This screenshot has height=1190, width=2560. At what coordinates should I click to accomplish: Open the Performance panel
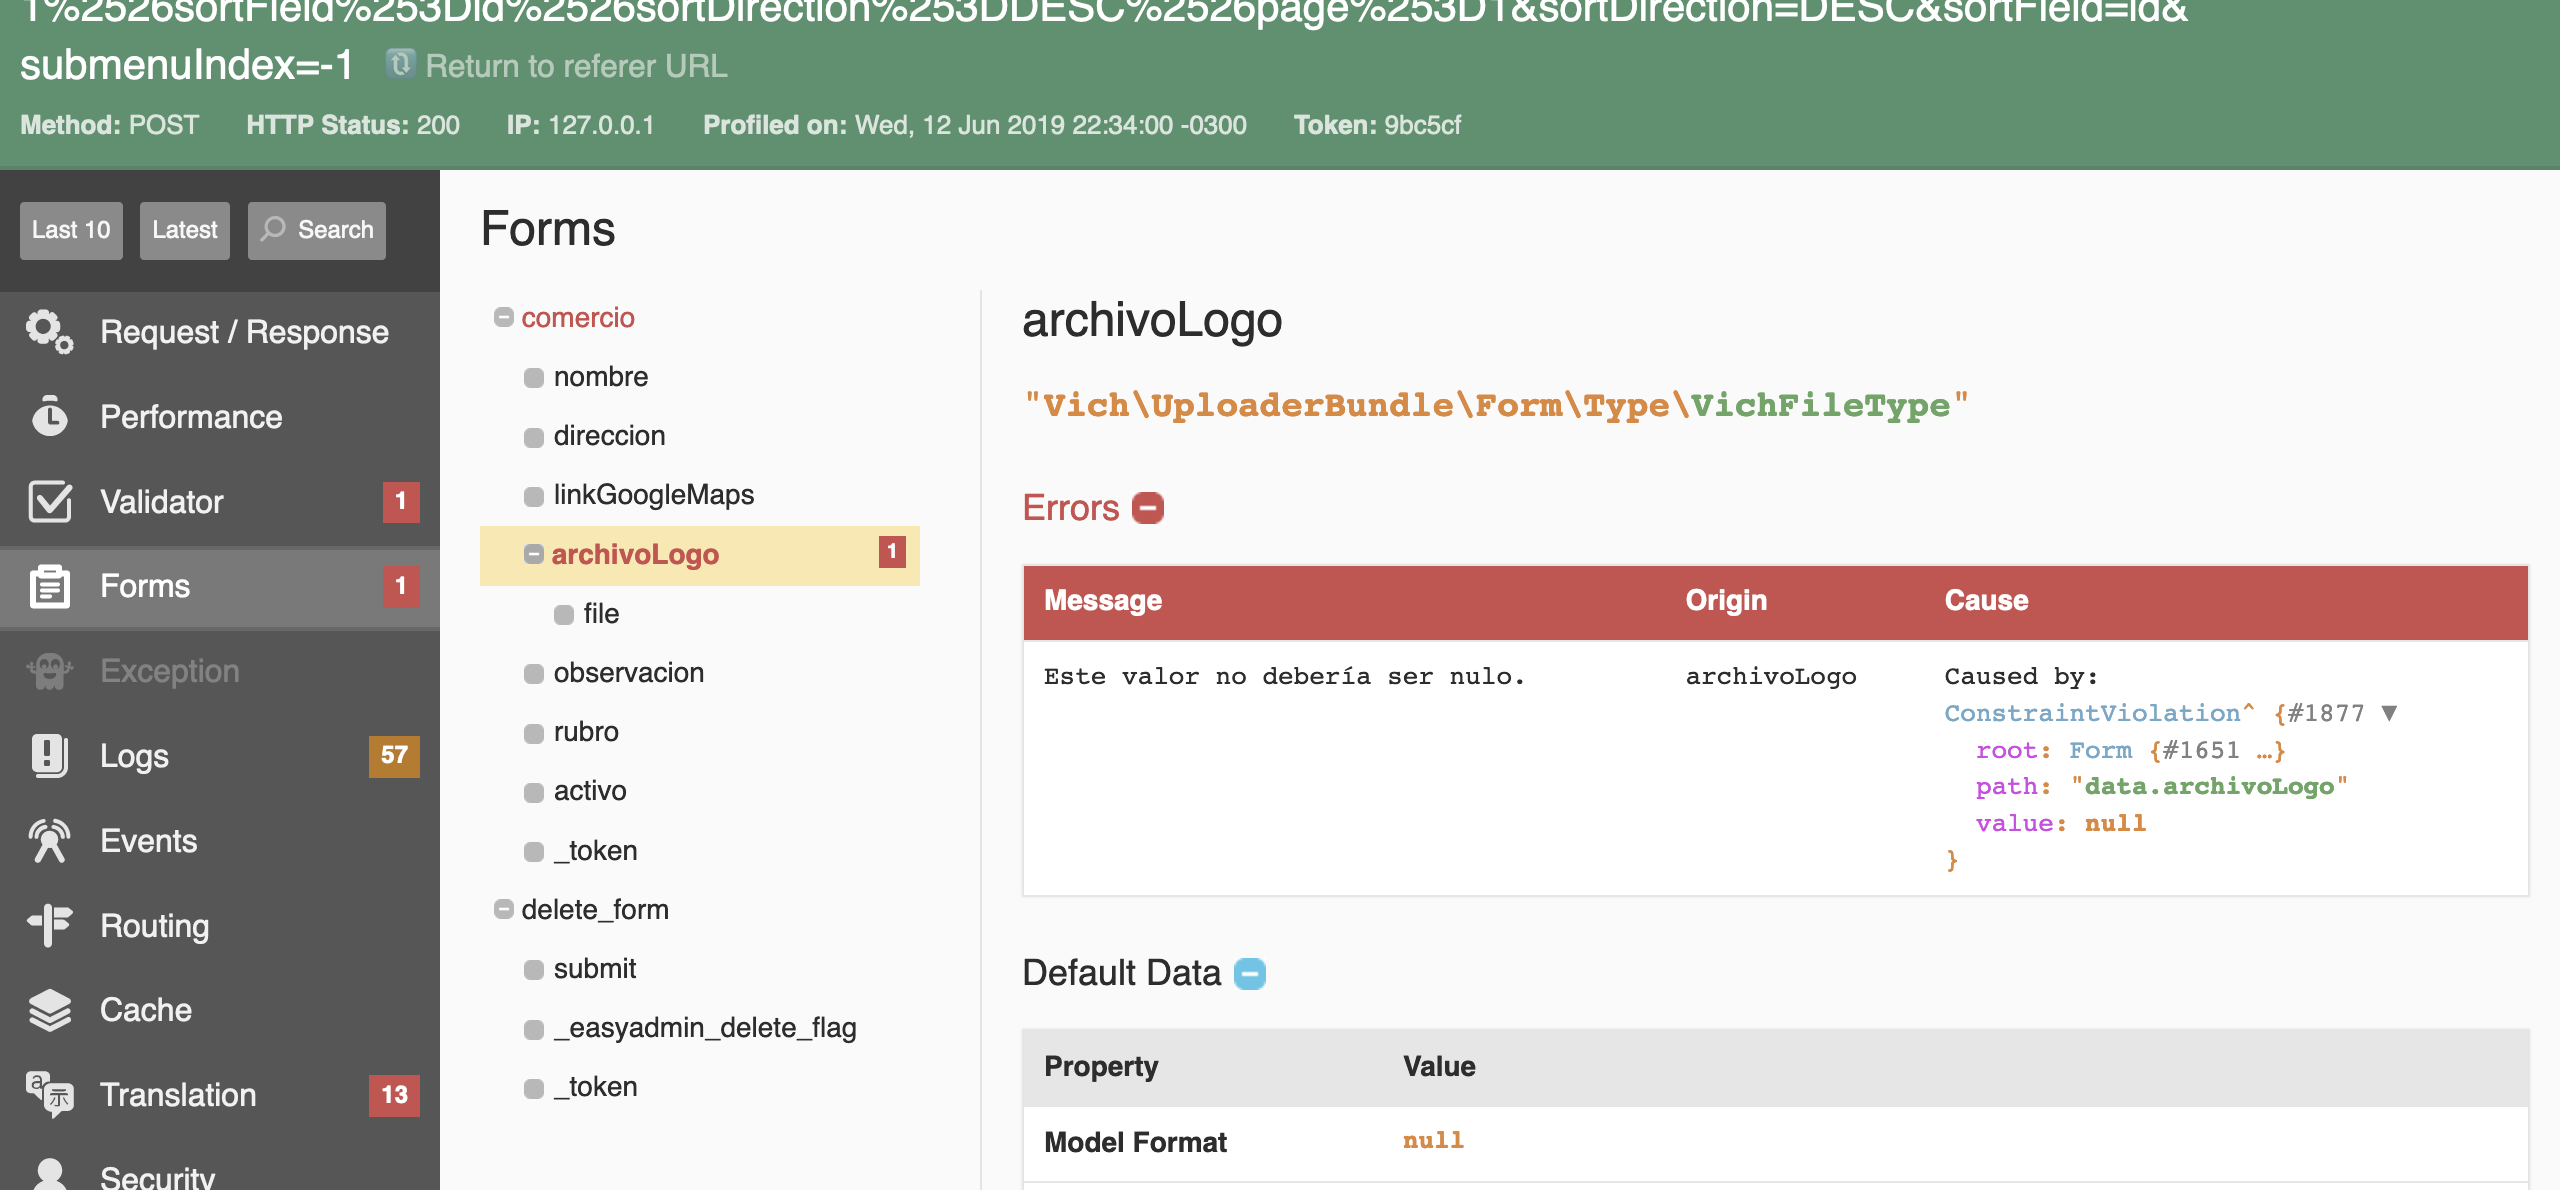pyautogui.click(x=220, y=416)
